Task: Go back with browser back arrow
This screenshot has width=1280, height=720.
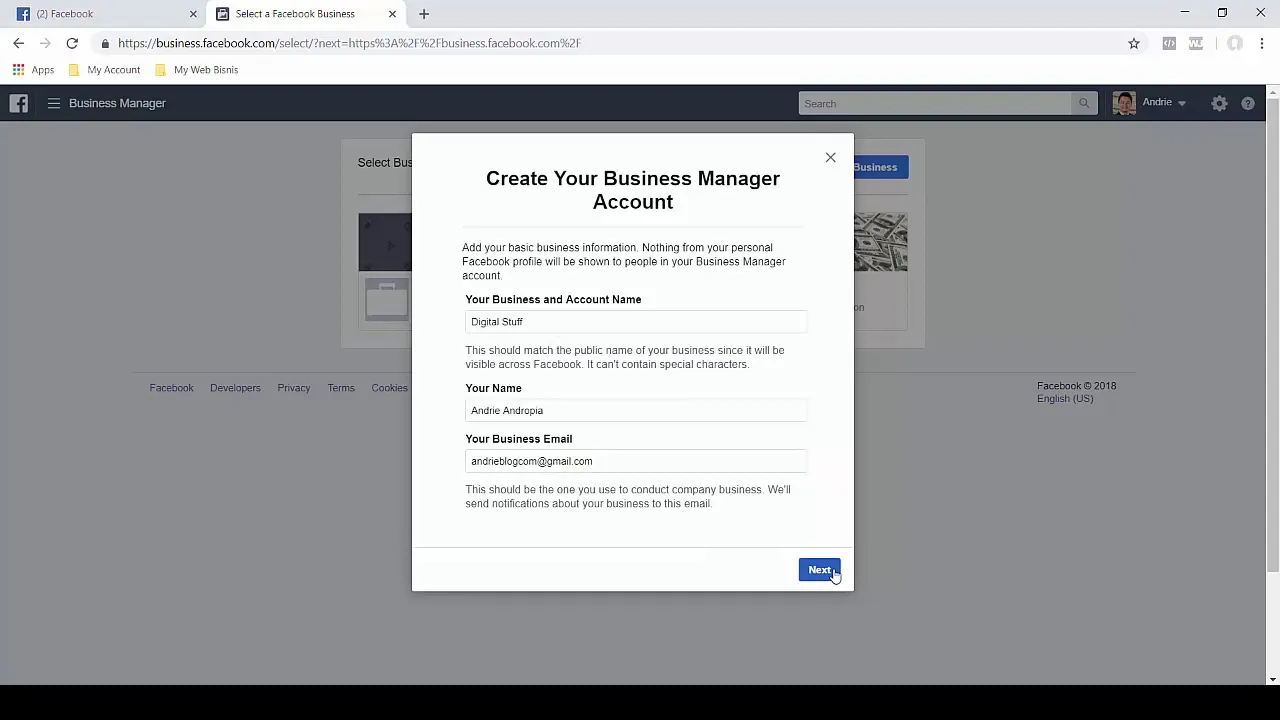Action: click(x=19, y=43)
